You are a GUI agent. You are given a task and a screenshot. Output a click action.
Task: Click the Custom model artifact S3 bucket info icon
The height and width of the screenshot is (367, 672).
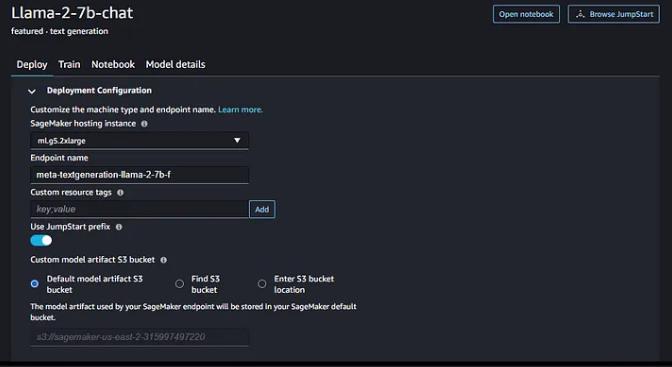164,260
